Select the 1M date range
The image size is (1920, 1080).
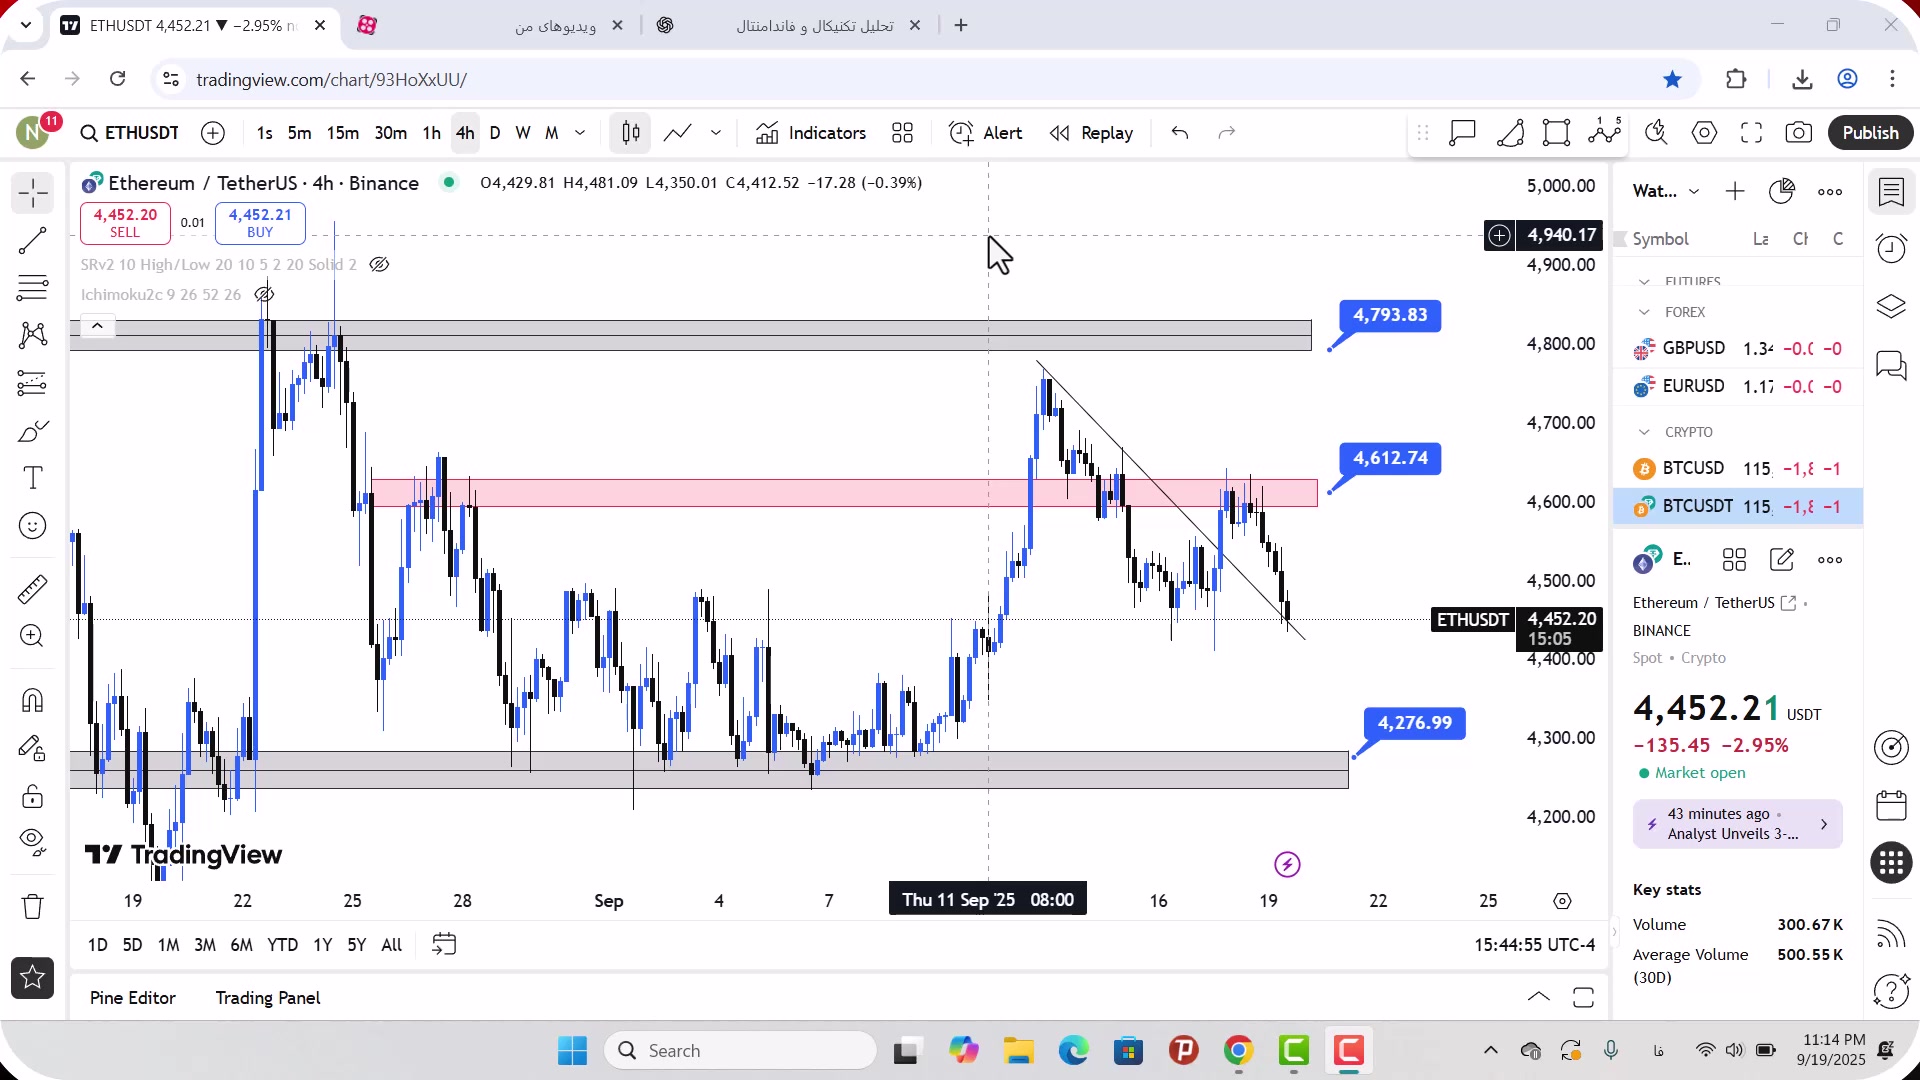tap(169, 945)
